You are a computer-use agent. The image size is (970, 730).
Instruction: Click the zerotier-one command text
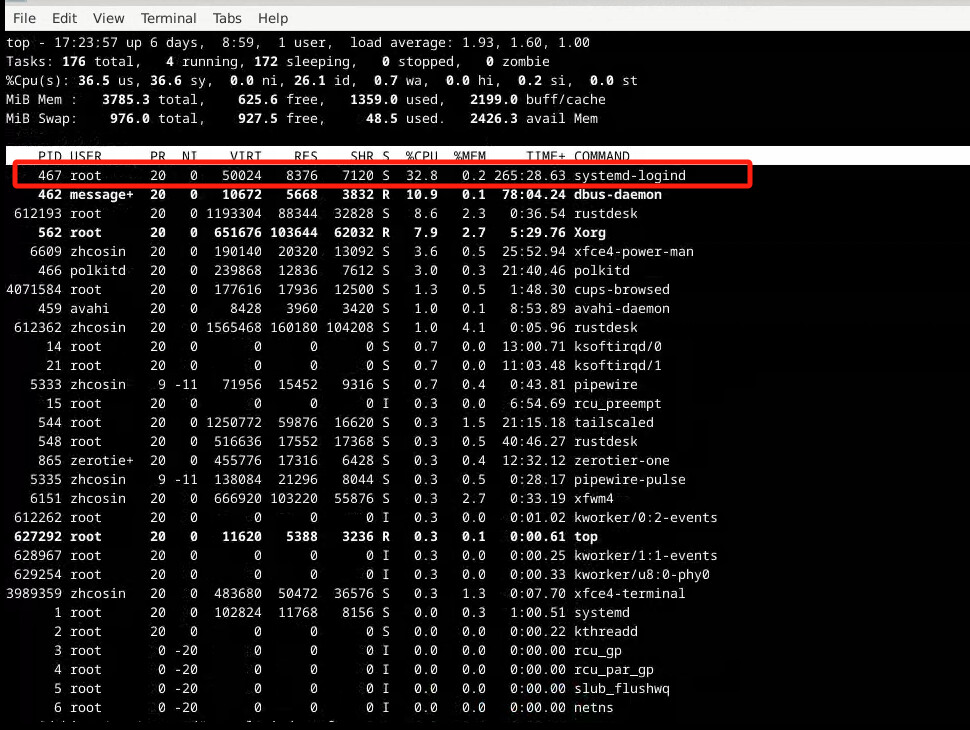[622, 460]
